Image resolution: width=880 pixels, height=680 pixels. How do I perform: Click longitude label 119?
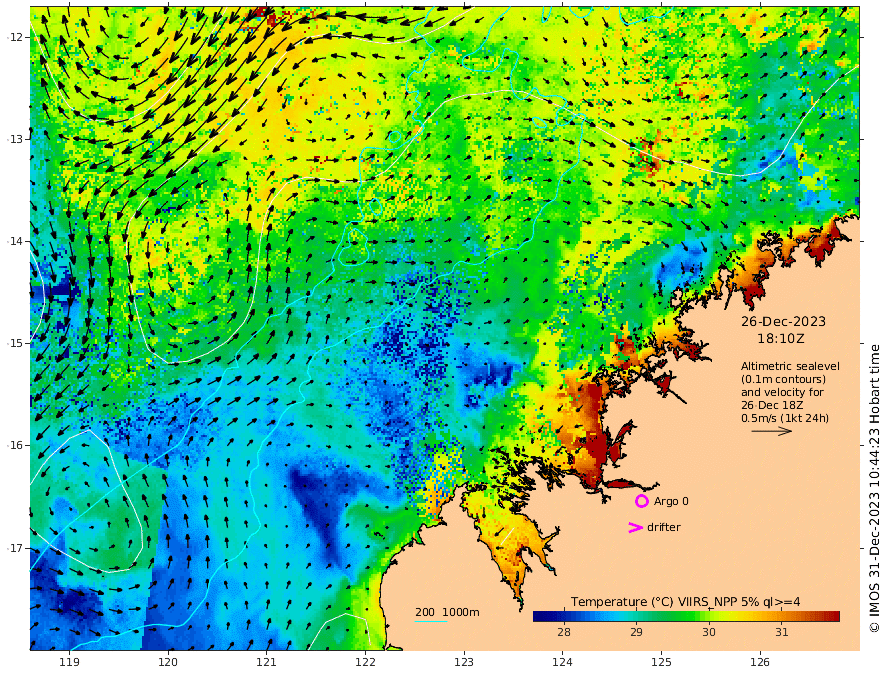[x=69, y=663]
